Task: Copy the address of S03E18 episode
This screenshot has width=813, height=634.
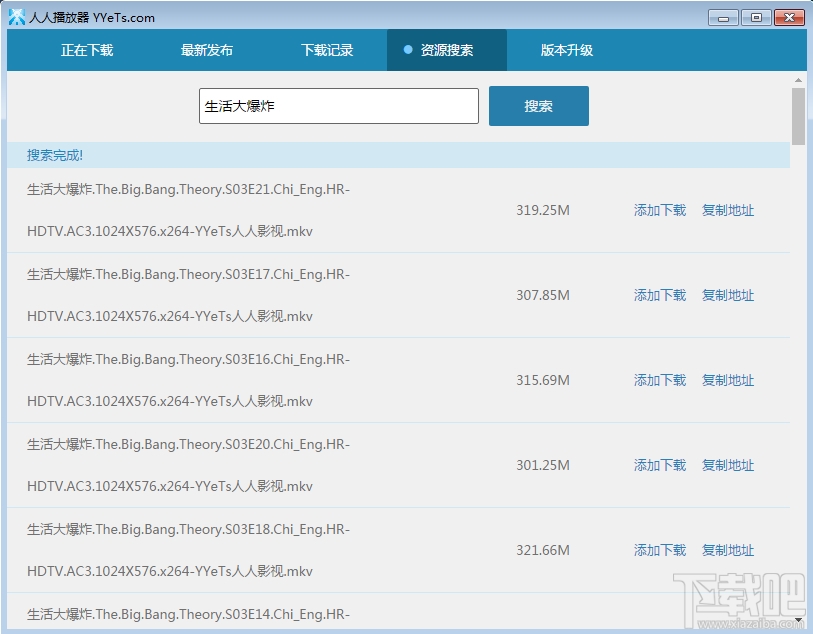Action: tap(728, 551)
